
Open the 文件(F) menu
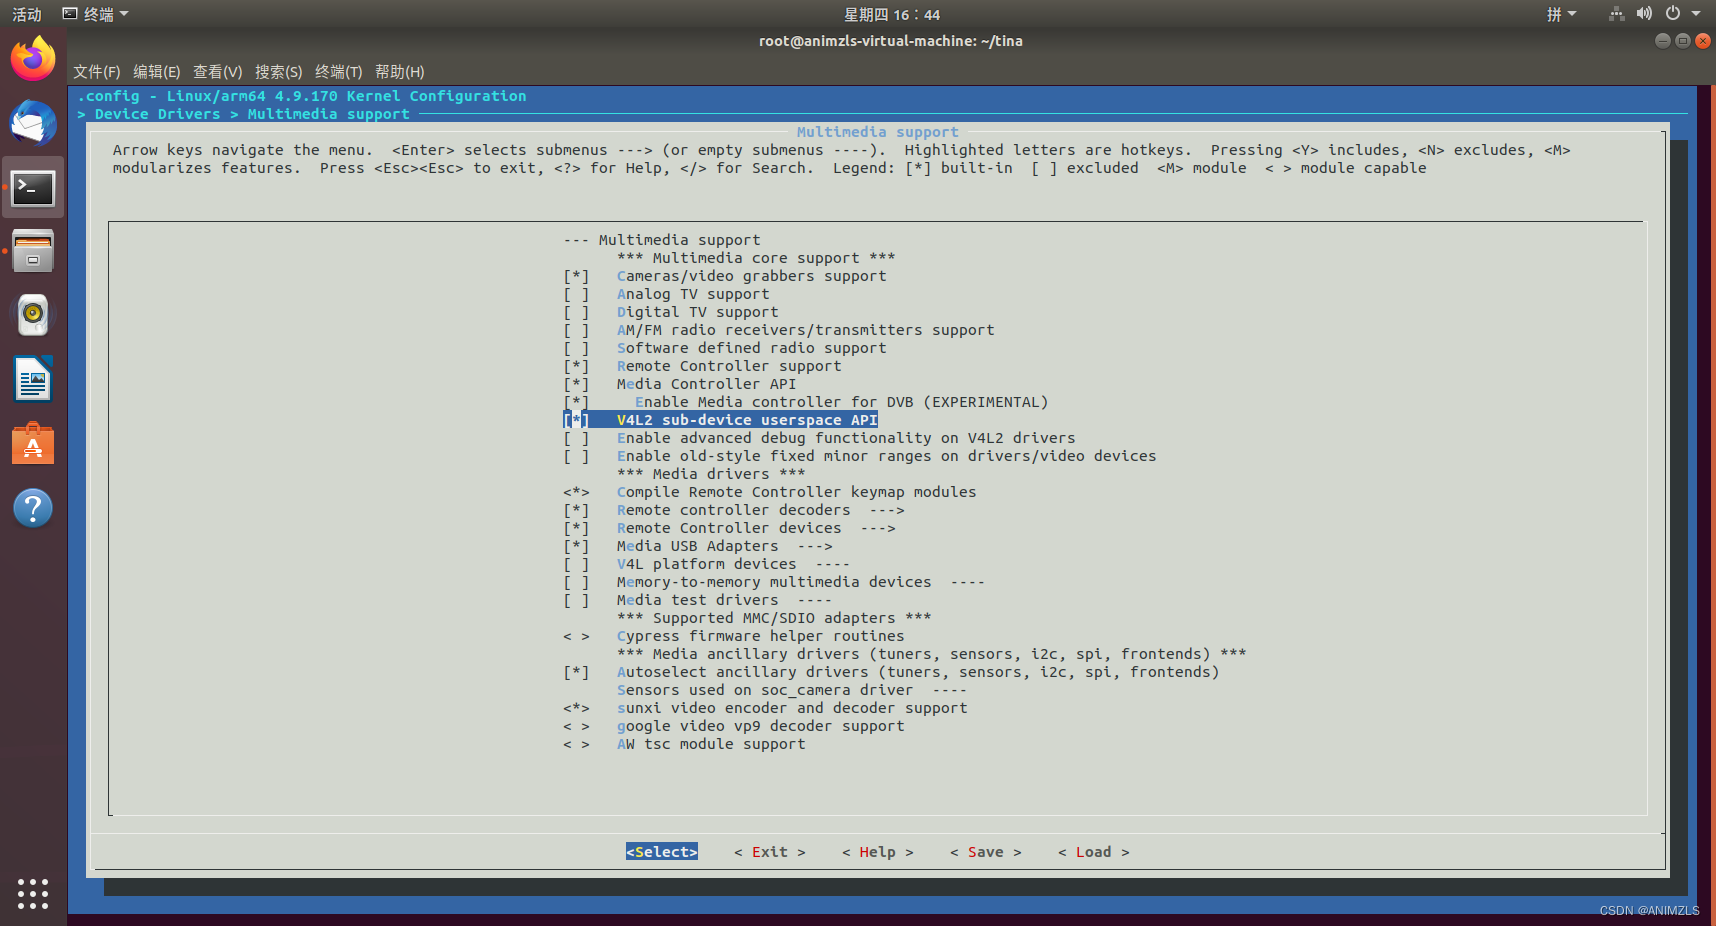(x=96, y=72)
